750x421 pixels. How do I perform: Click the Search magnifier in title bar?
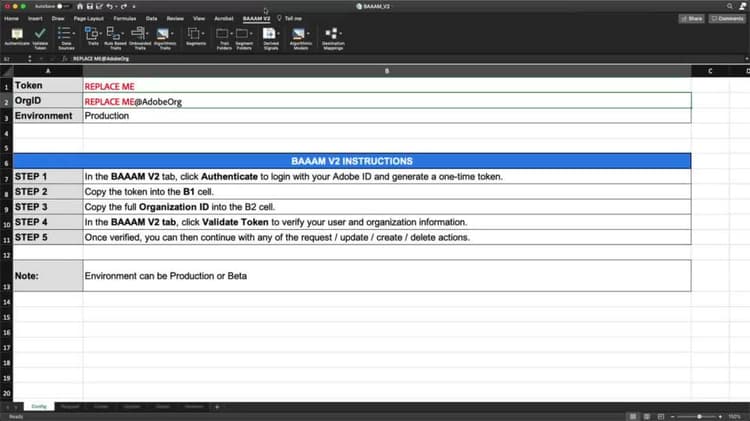click(x=729, y=6)
